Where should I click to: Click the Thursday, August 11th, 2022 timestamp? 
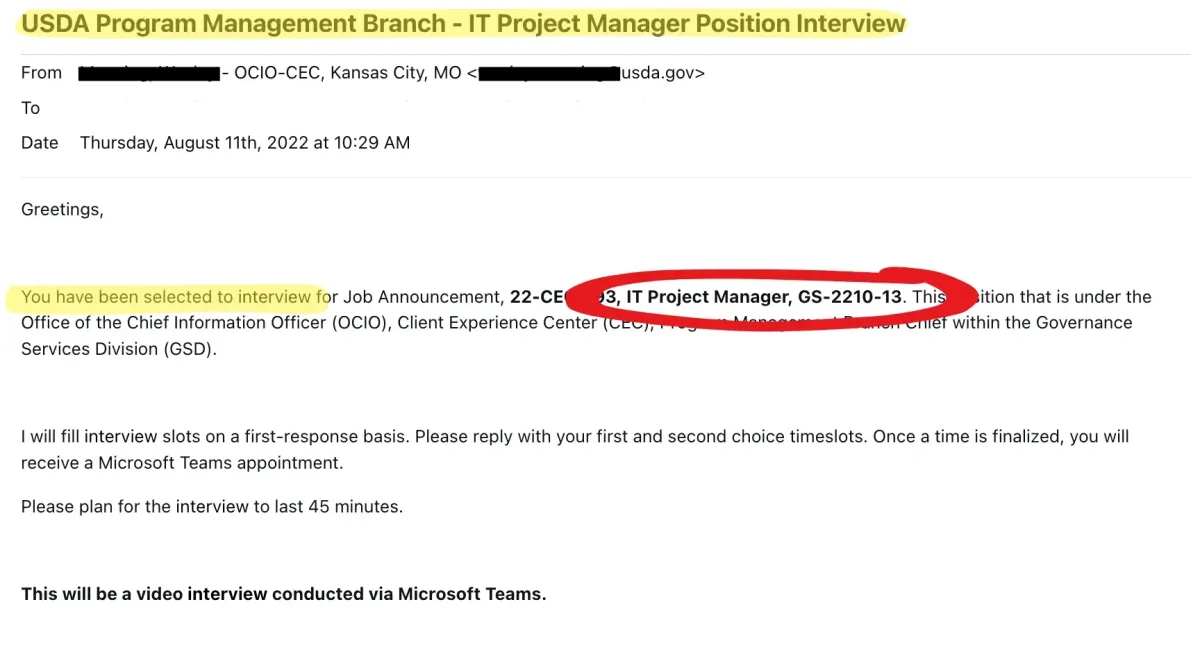click(245, 143)
